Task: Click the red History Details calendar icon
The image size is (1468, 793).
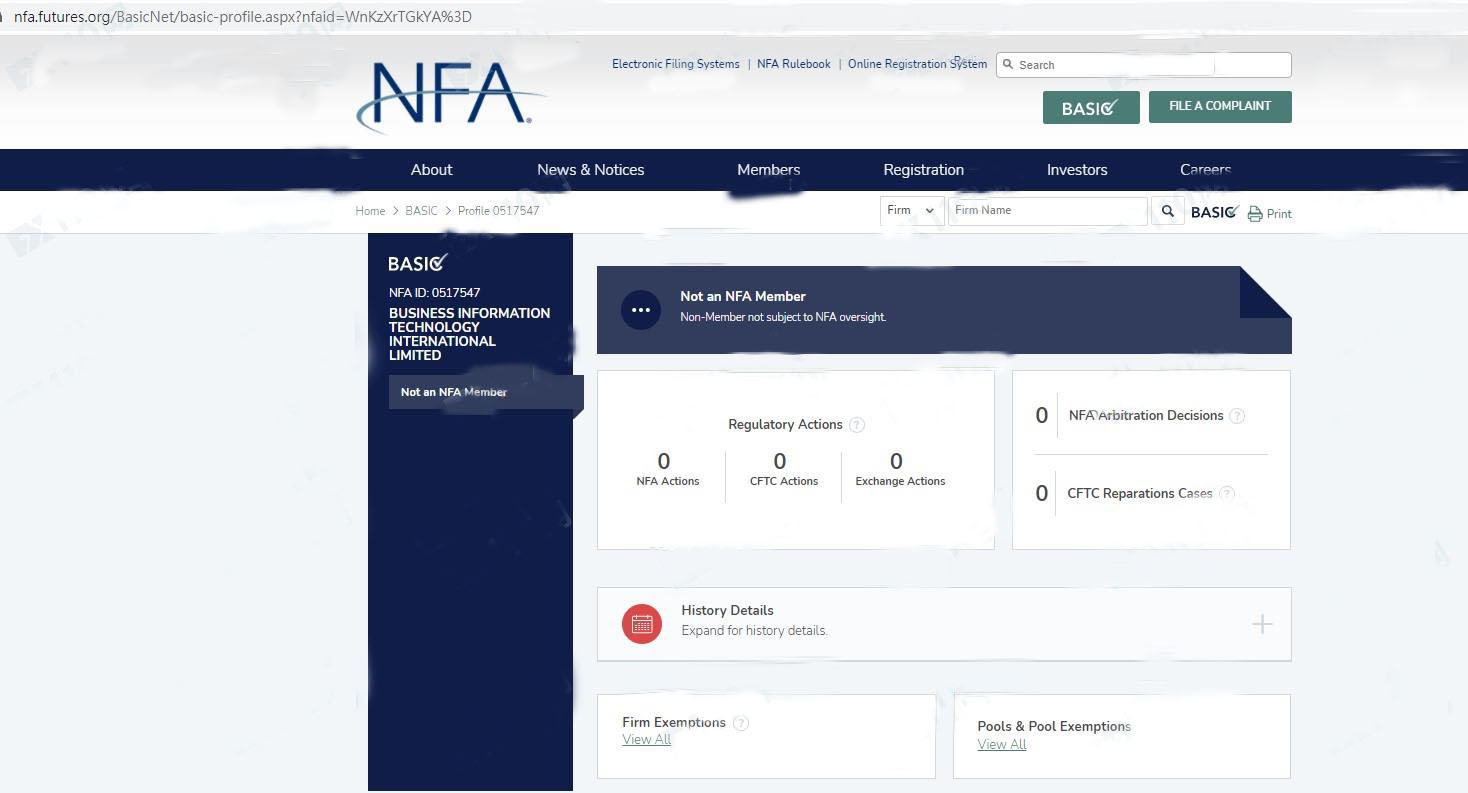Action: (x=641, y=624)
